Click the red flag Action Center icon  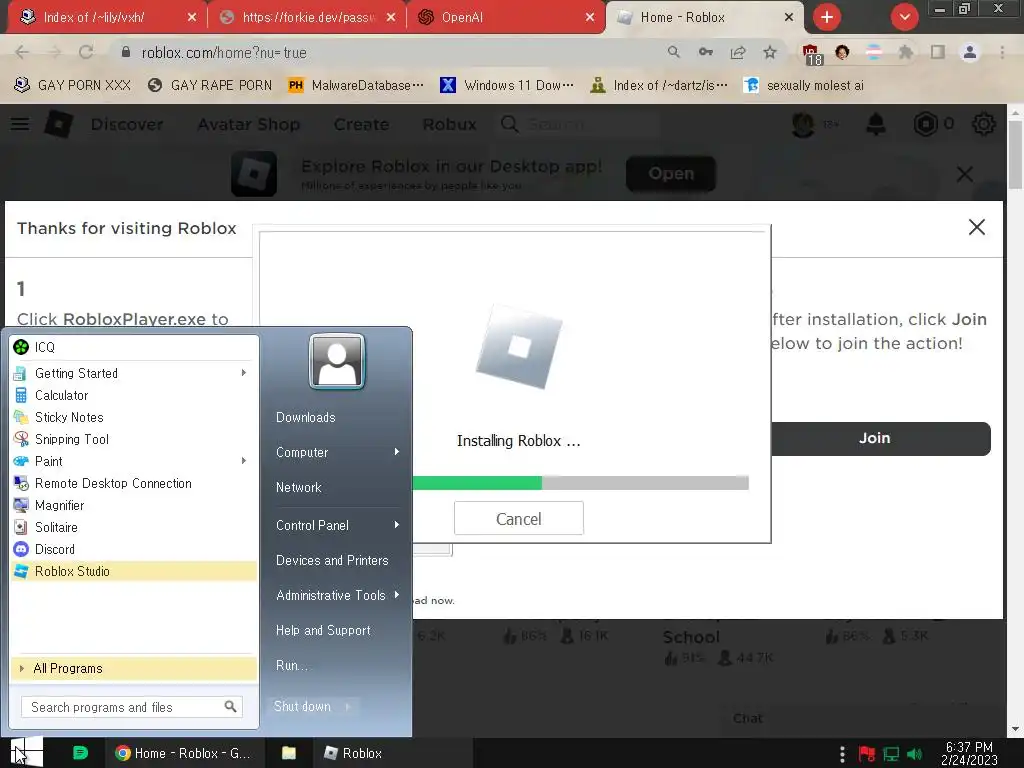pyautogui.click(x=867, y=754)
